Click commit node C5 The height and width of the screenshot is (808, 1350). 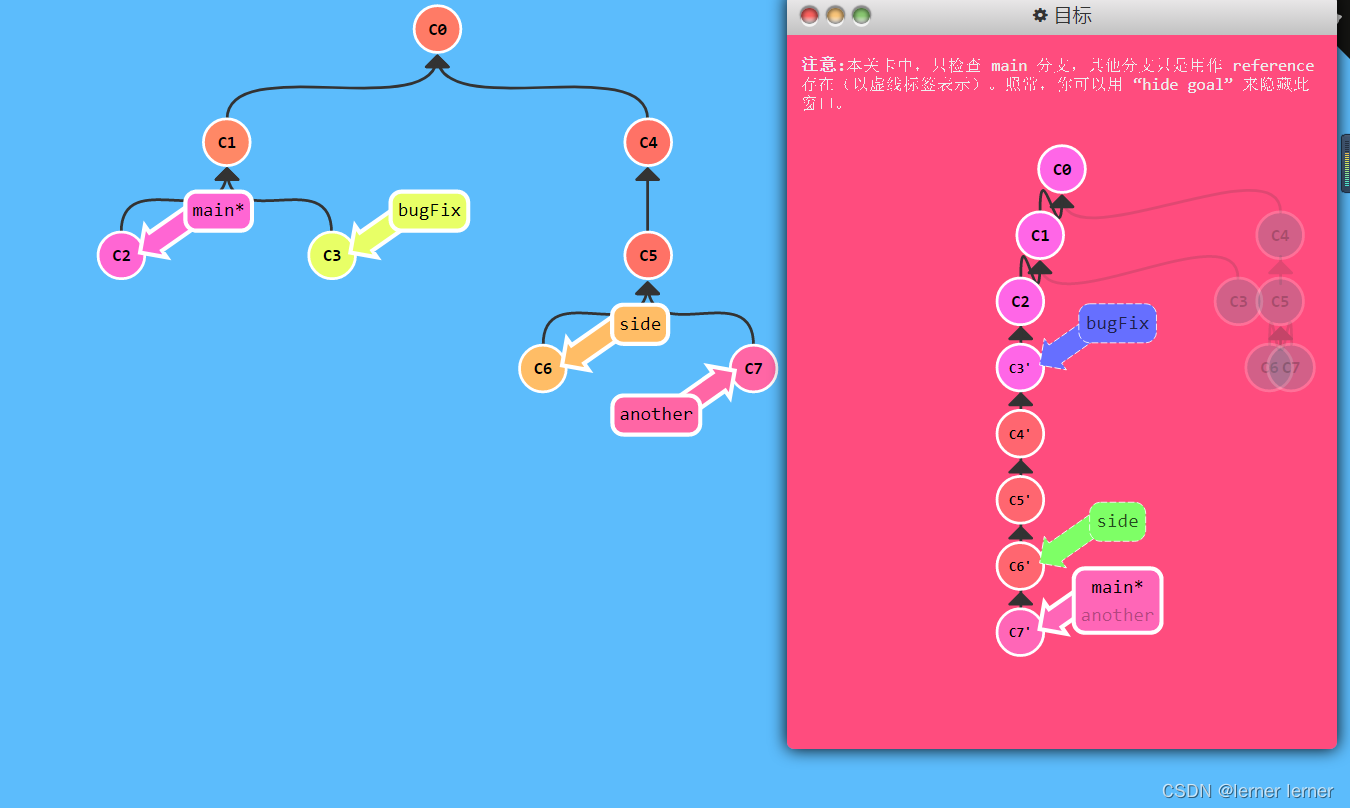(x=648, y=255)
